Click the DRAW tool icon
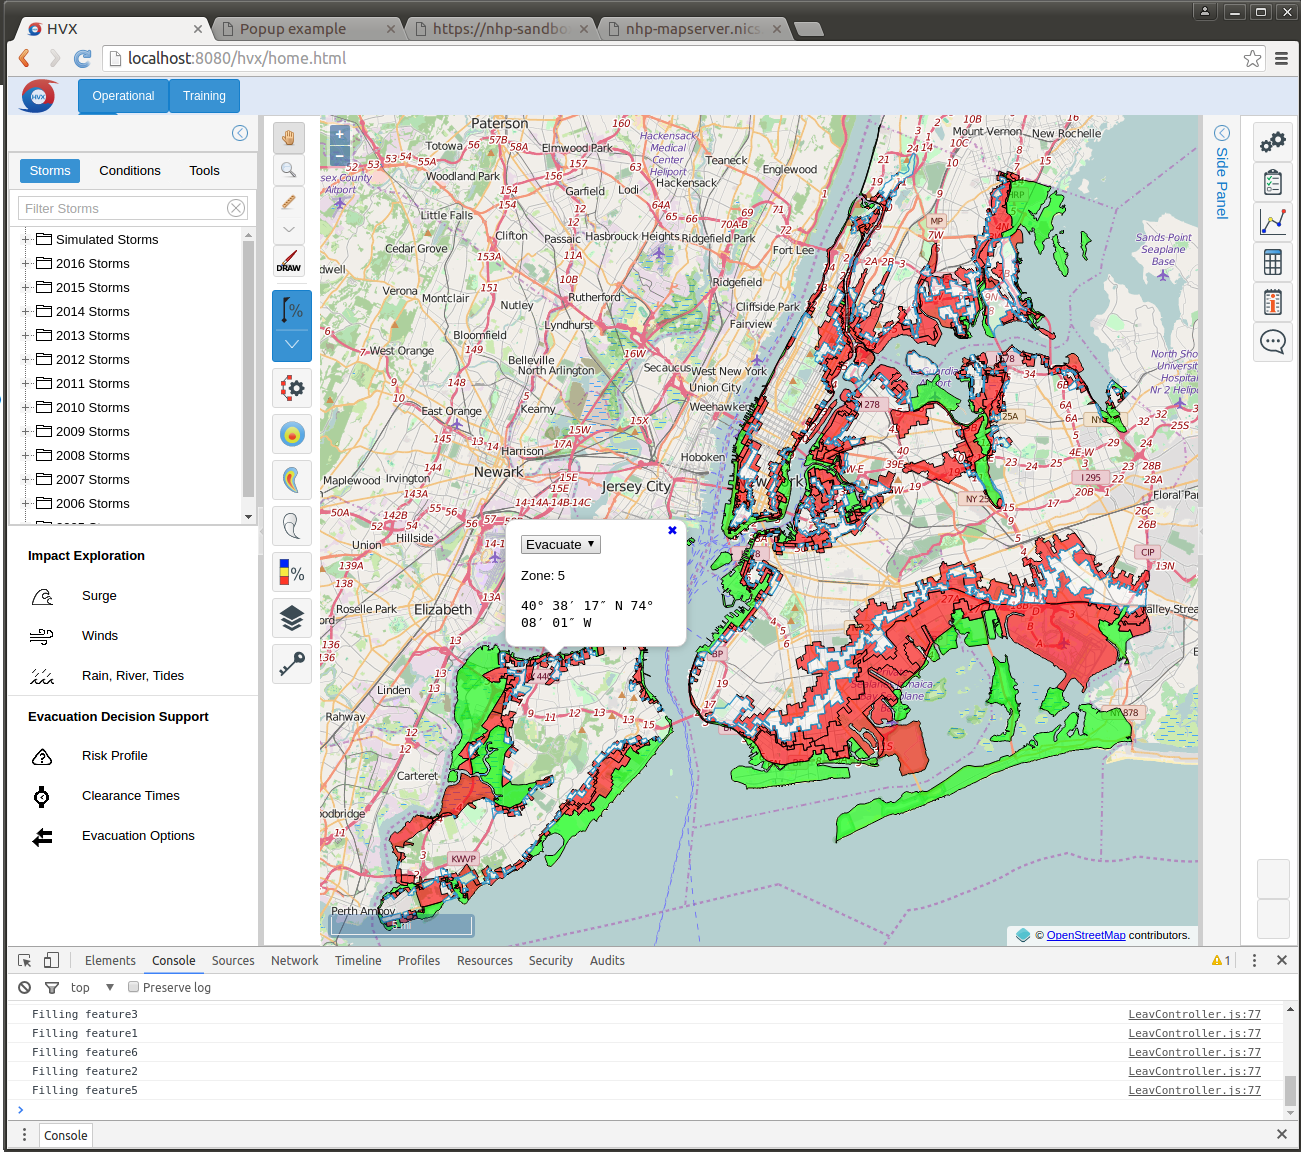 tap(289, 262)
